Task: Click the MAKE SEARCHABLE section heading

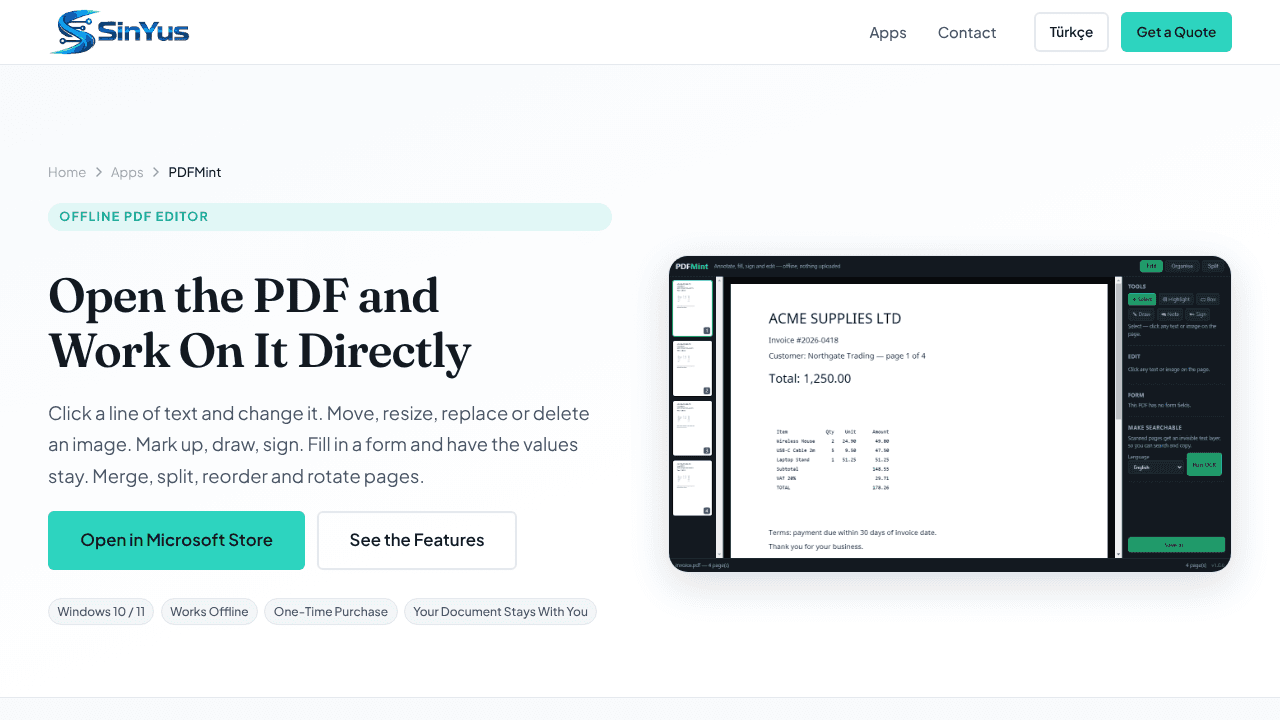Action: (x=1155, y=428)
